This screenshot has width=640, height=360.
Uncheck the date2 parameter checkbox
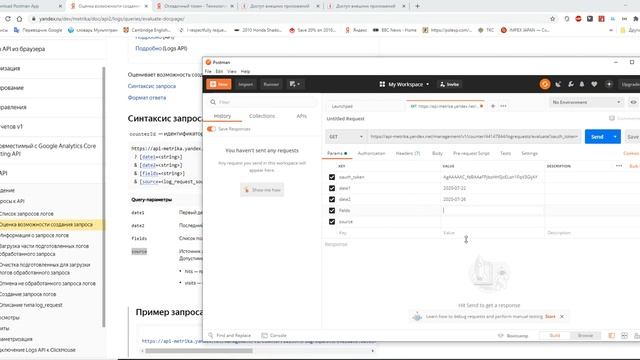pyautogui.click(x=332, y=199)
